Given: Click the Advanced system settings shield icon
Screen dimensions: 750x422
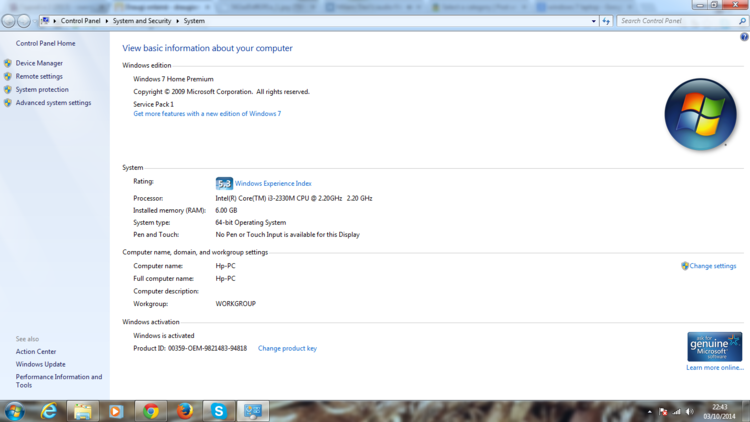Looking at the screenshot, I should 8,103.
